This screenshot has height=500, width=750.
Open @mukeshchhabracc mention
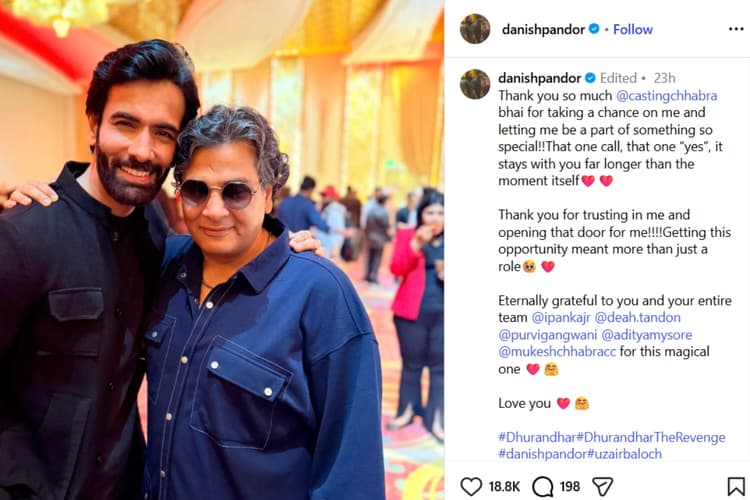pyautogui.click(x=557, y=352)
